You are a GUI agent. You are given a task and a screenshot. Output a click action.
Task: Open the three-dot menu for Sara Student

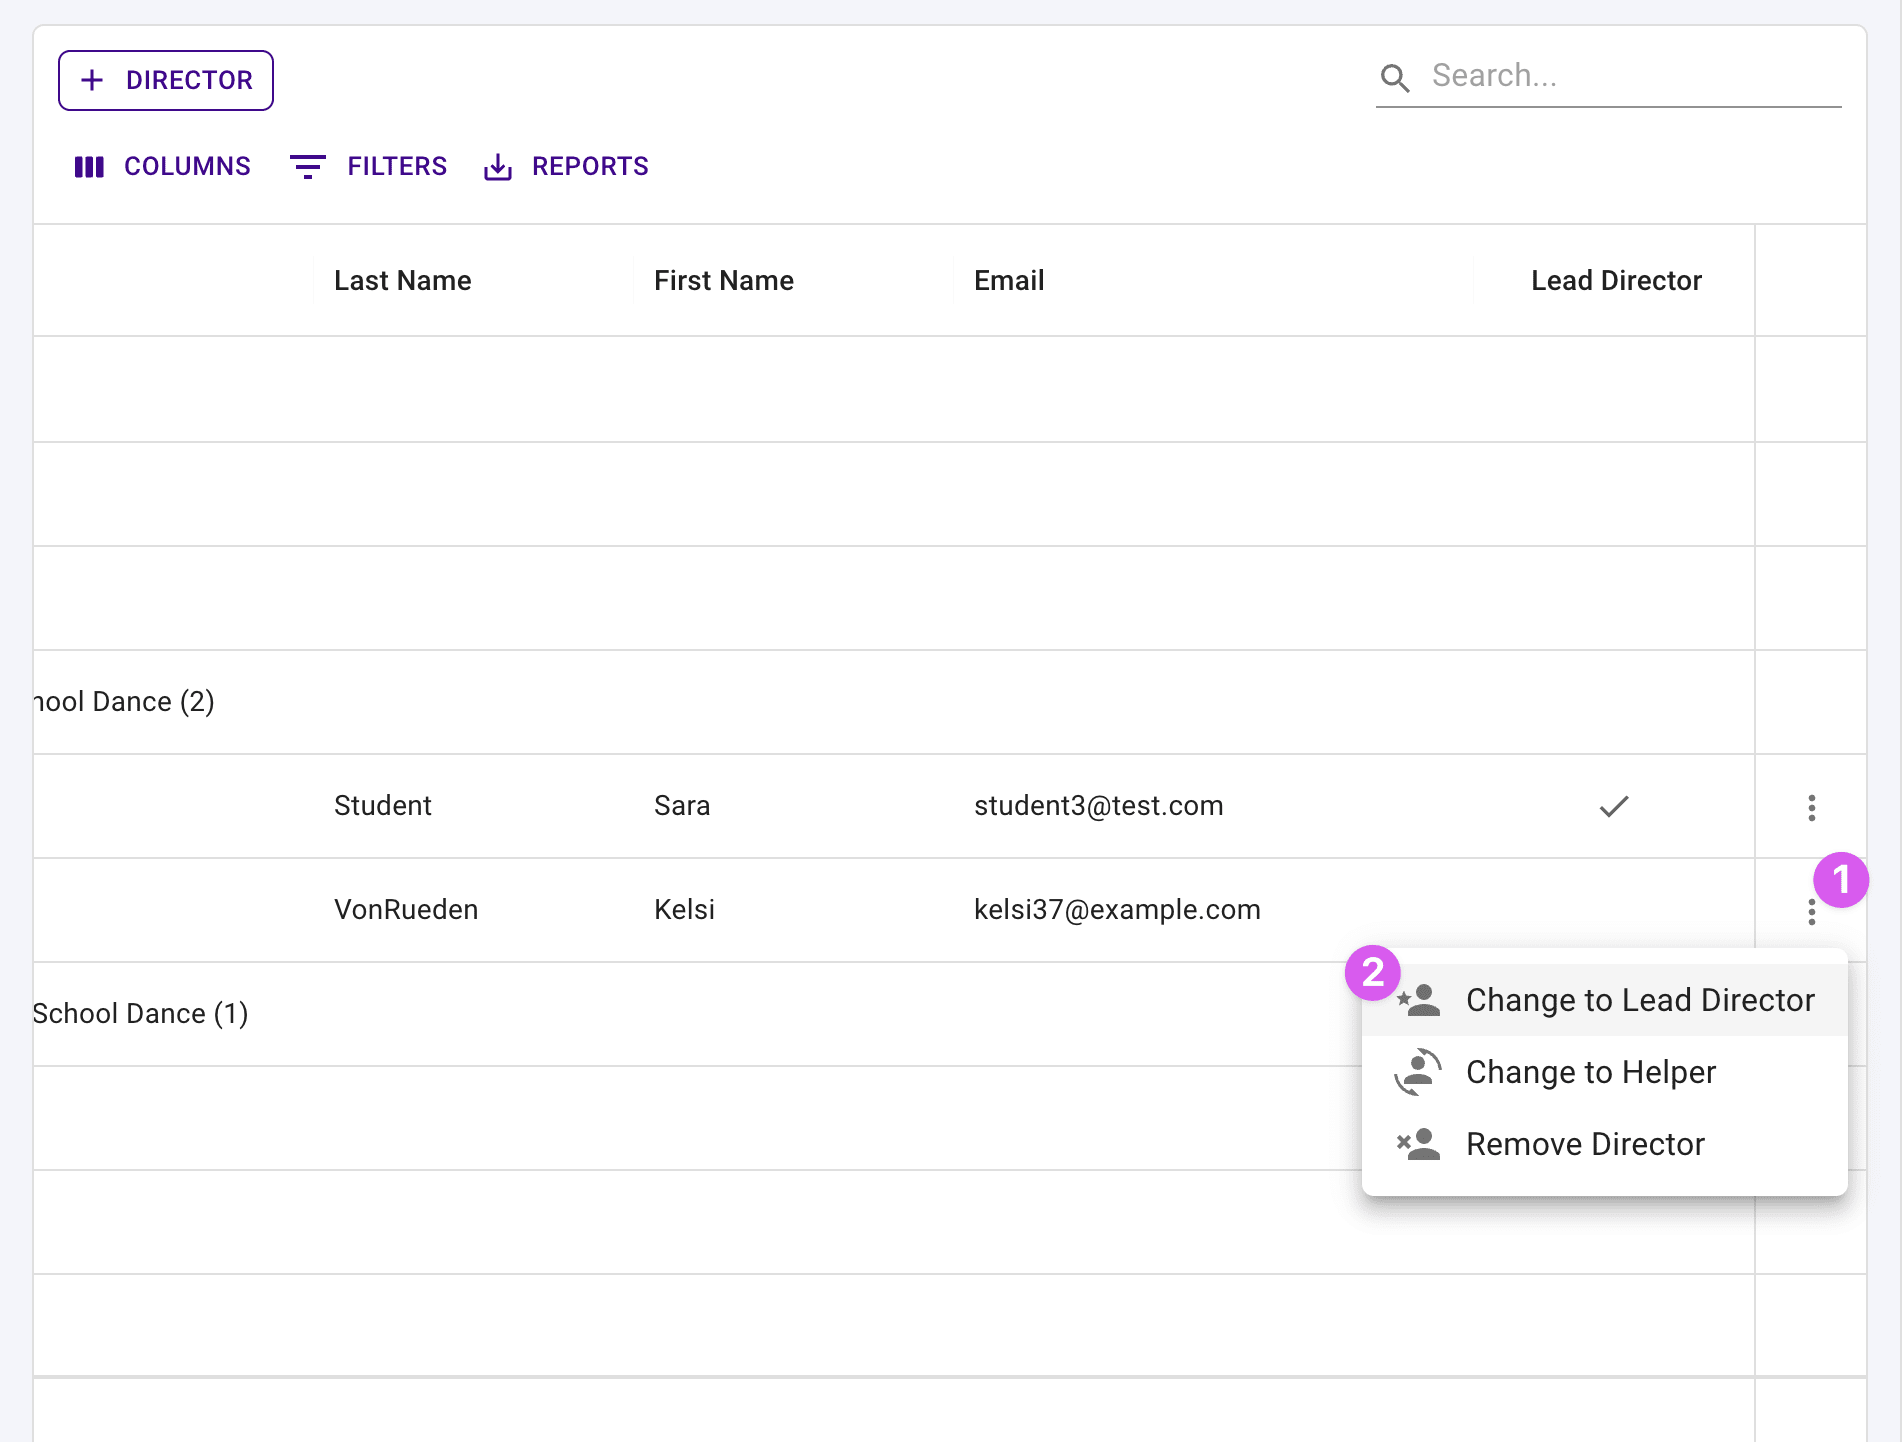[x=1811, y=807]
